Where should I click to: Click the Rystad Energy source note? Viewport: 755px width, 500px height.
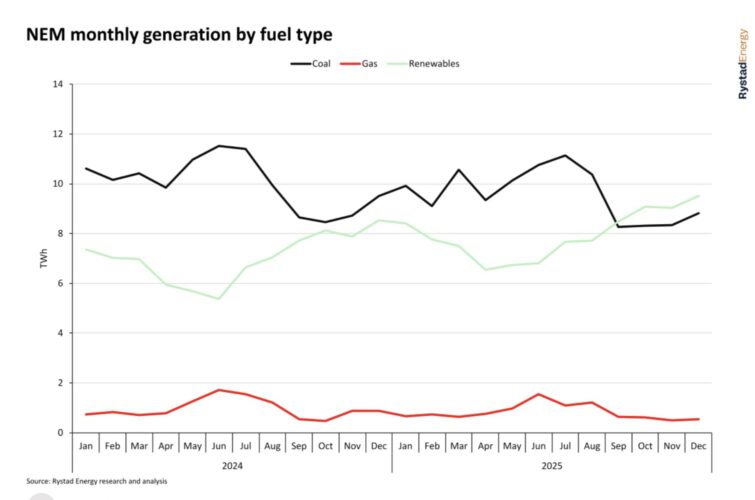tap(97, 482)
